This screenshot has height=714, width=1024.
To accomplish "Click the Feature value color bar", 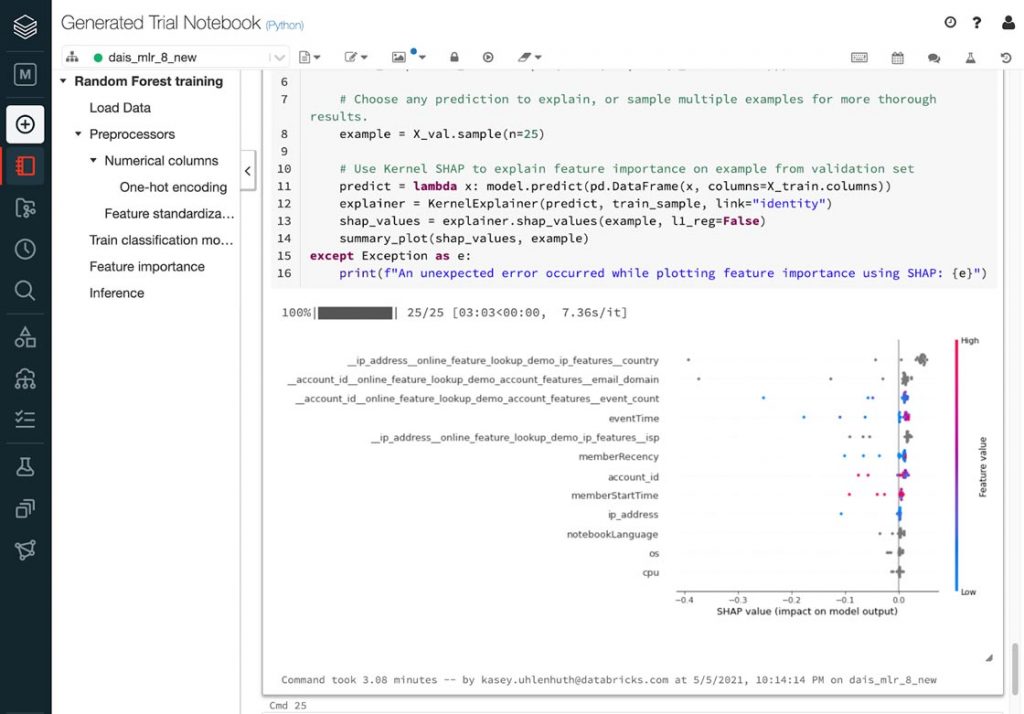I will (x=957, y=466).
